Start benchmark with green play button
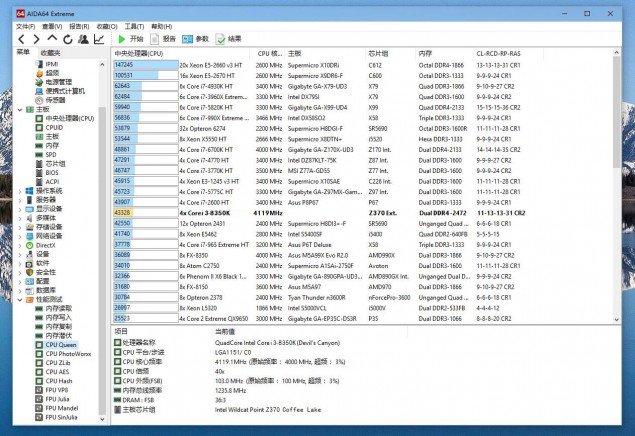635x436 pixels. [x=130, y=39]
